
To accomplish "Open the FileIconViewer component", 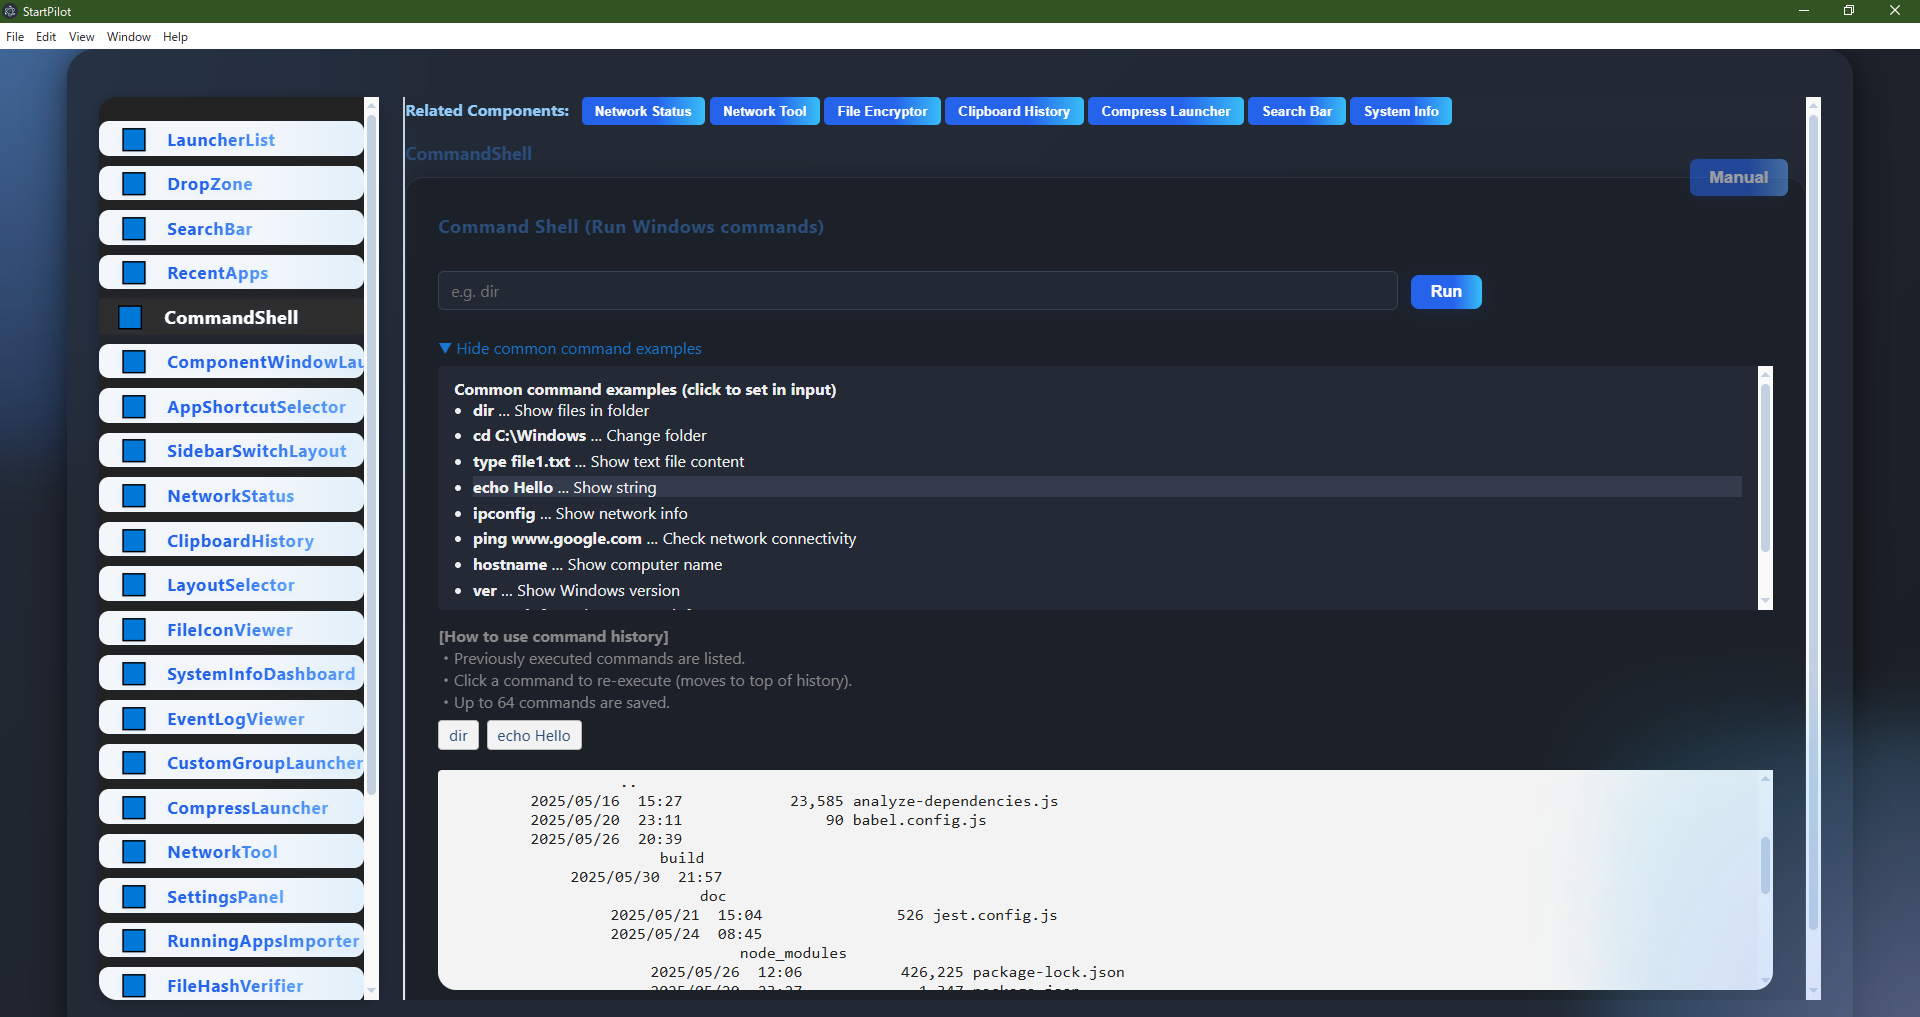I will point(229,629).
